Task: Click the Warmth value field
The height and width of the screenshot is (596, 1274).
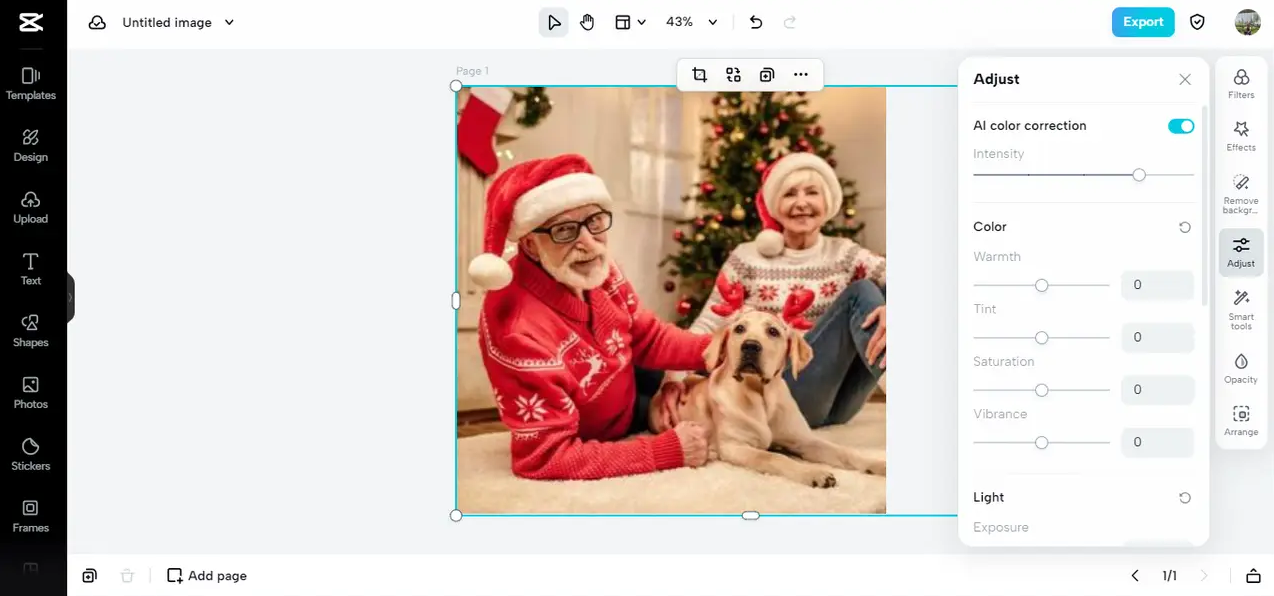Action: 1157,285
